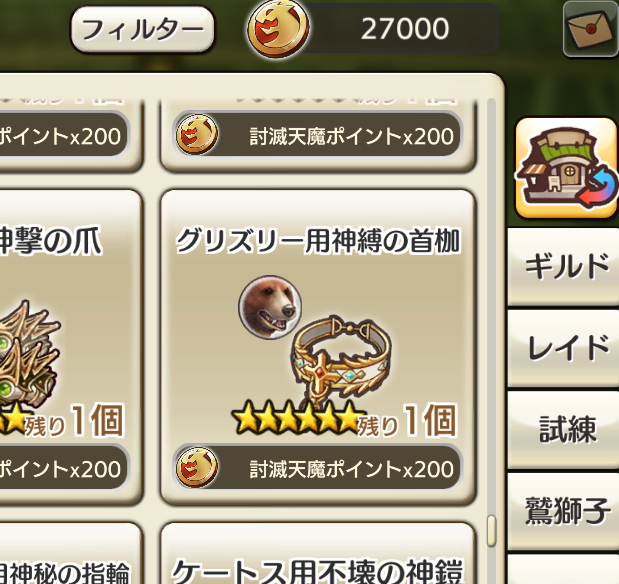
Task: Select the 試練 tab
Action: point(567,429)
